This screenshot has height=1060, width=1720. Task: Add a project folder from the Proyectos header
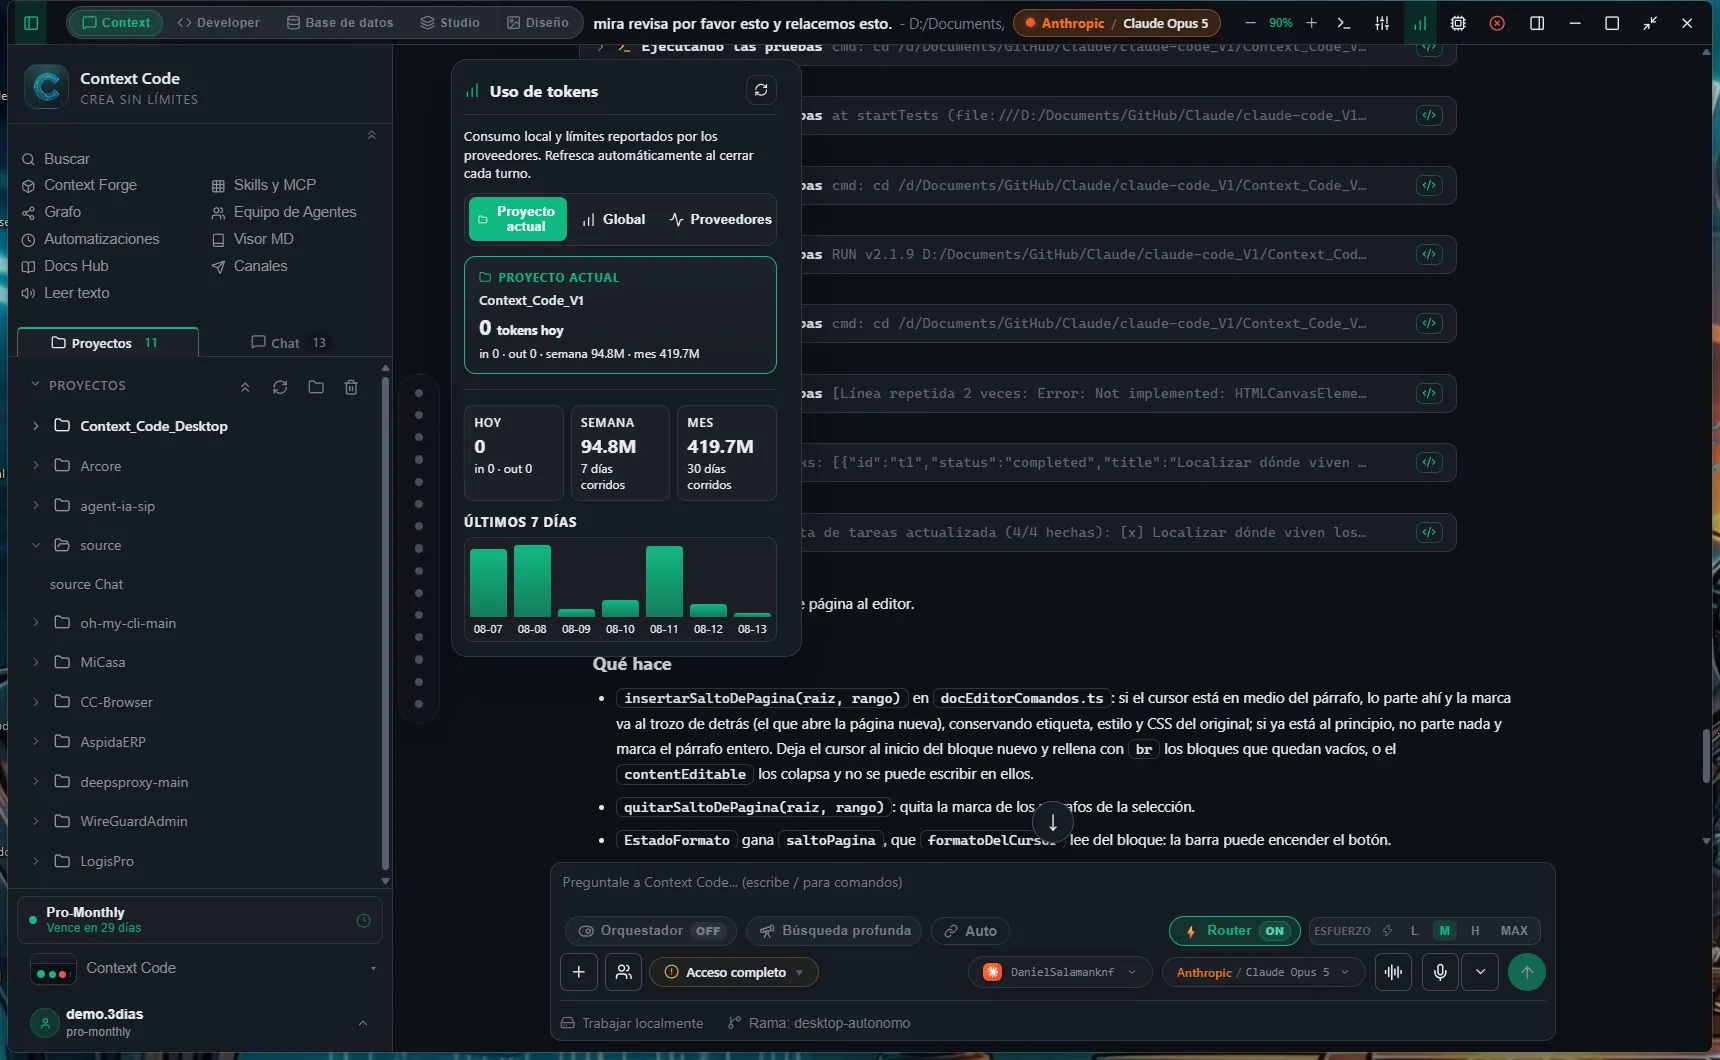[x=316, y=387]
